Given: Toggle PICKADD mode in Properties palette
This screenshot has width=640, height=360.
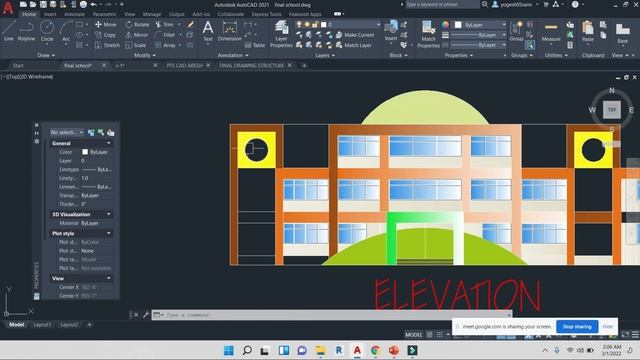Looking at the screenshot, I should pyautogui.click(x=91, y=132).
